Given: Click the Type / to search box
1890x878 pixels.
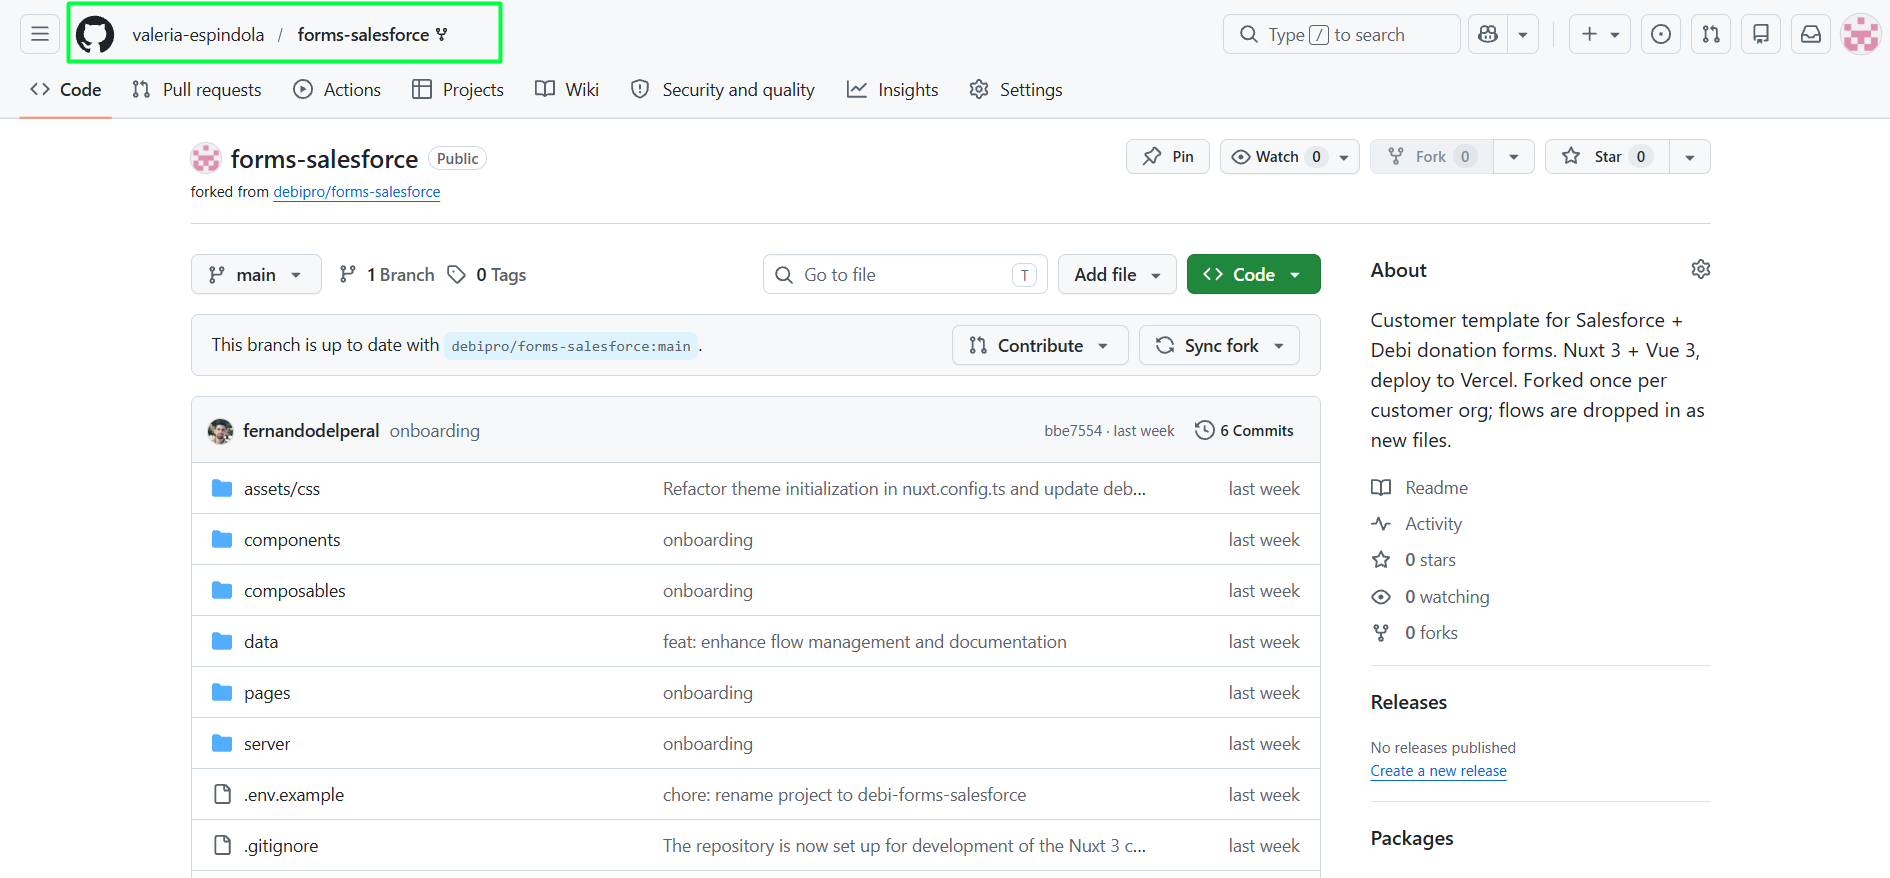Looking at the screenshot, I should 1342,34.
